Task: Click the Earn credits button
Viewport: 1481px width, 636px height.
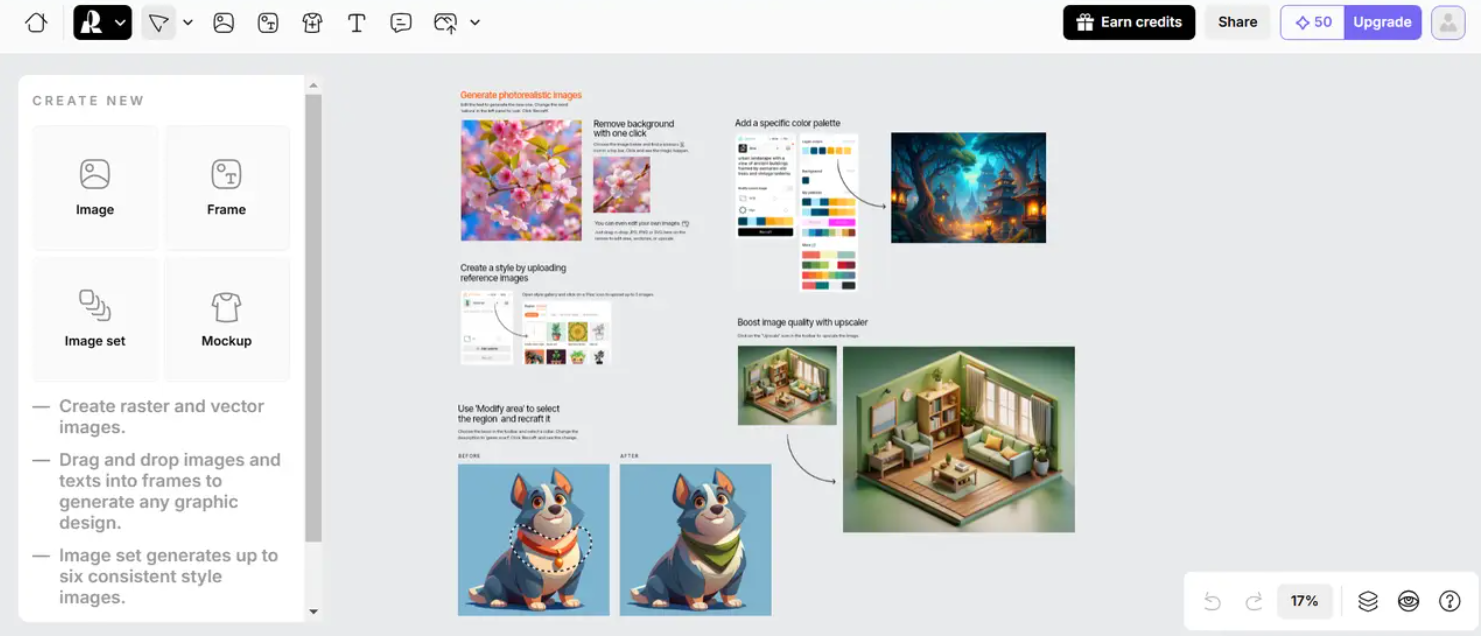Action: pyautogui.click(x=1129, y=22)
